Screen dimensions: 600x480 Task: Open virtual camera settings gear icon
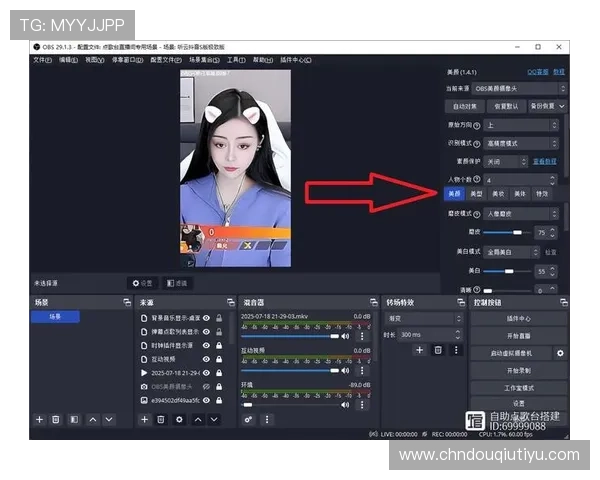pos(560,353)
